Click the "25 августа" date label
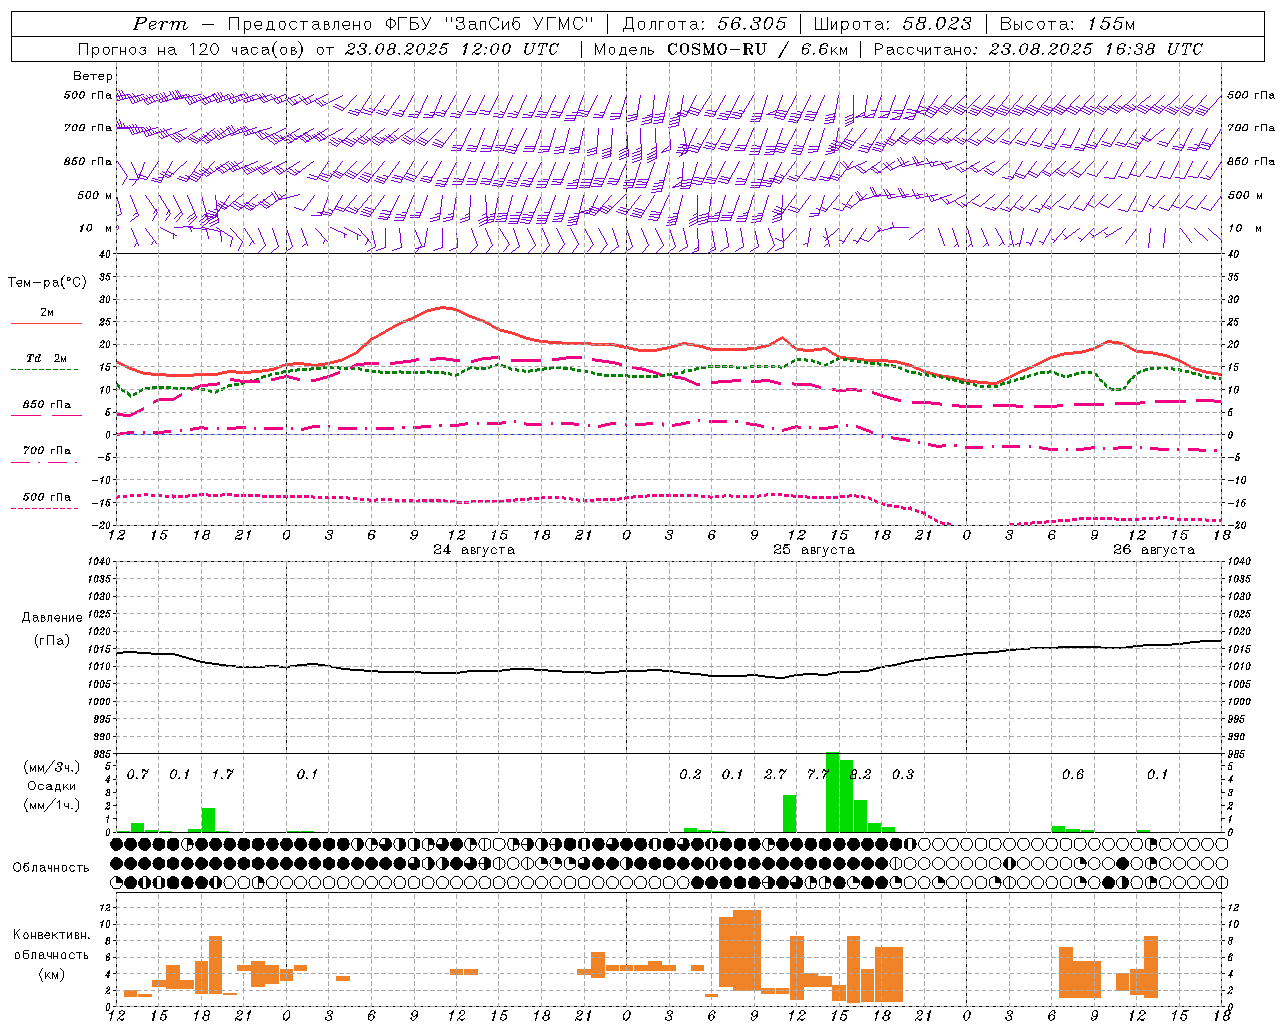This screenshot has width=1280, height=1024. click(x=814, y=550)
